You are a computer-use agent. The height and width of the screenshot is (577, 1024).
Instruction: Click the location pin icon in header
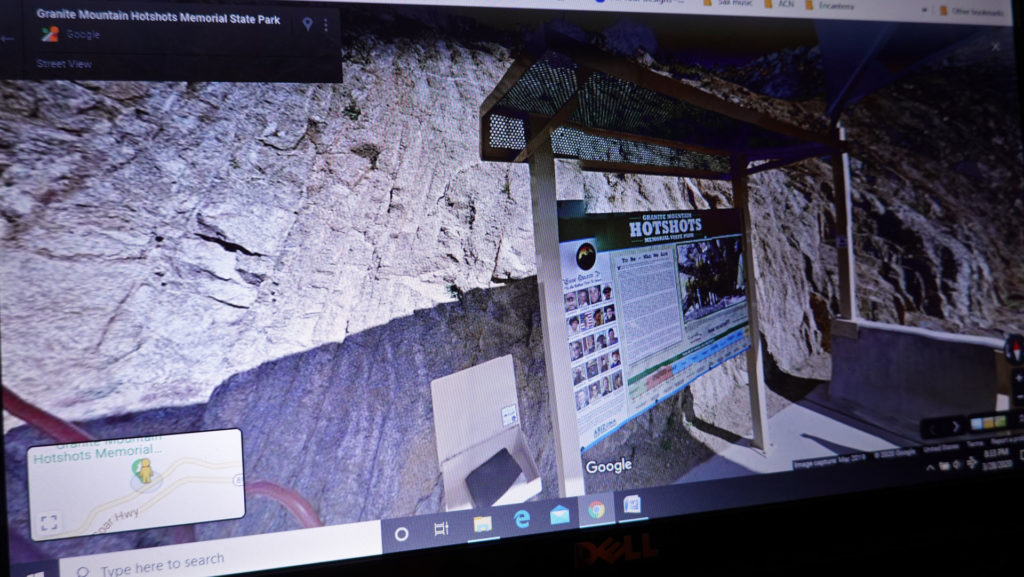[x=307, y=25]
